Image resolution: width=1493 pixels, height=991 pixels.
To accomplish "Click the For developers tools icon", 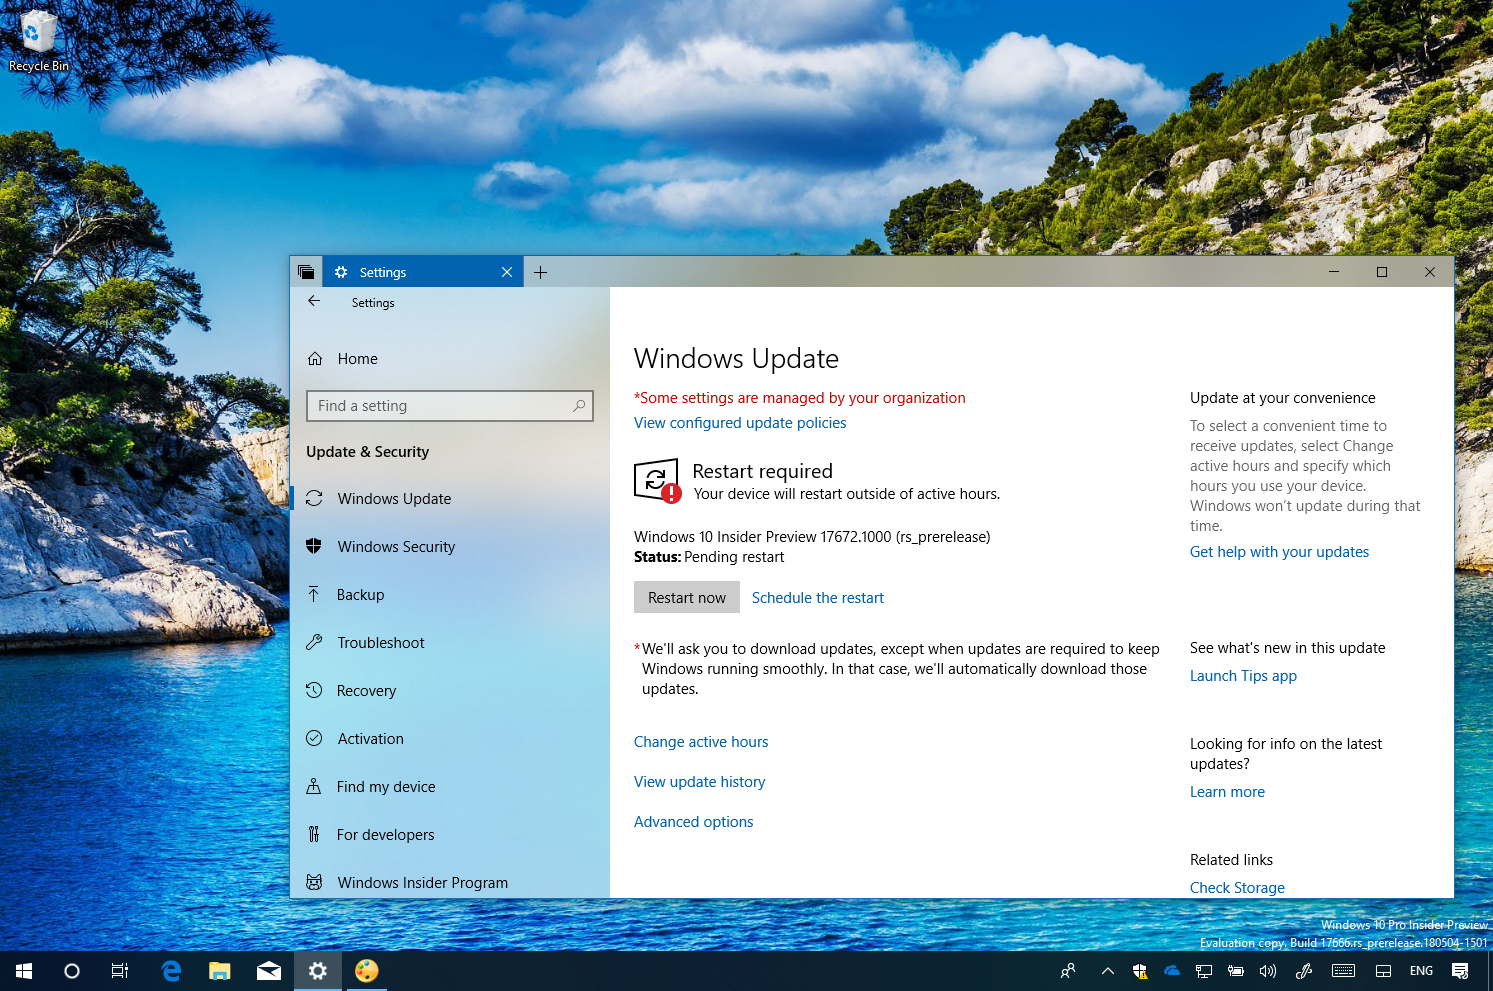I will [x=314, y=834].
